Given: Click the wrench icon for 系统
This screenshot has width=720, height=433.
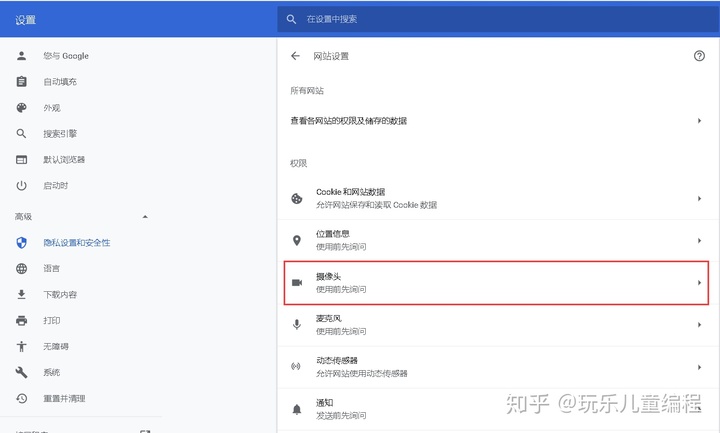Looking at the screenshot, I should point(22,372).
